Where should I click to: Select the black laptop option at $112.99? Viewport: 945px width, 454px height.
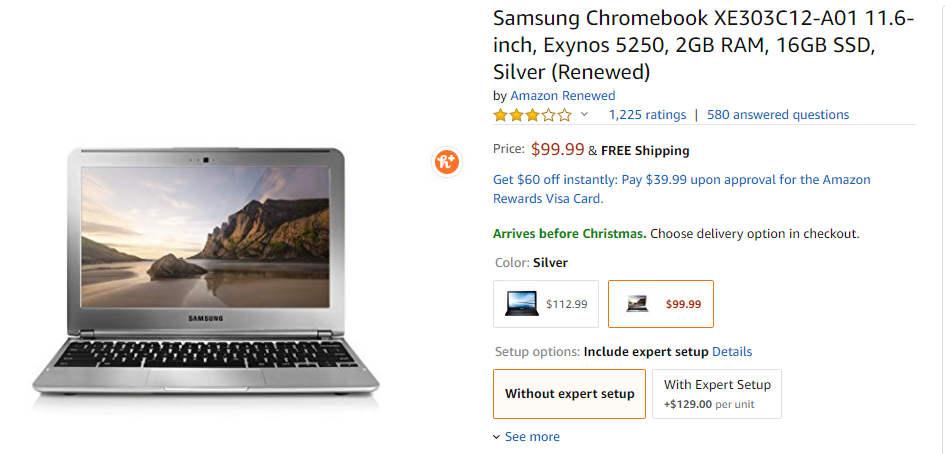pyautogui.click(x=546, y=304)
